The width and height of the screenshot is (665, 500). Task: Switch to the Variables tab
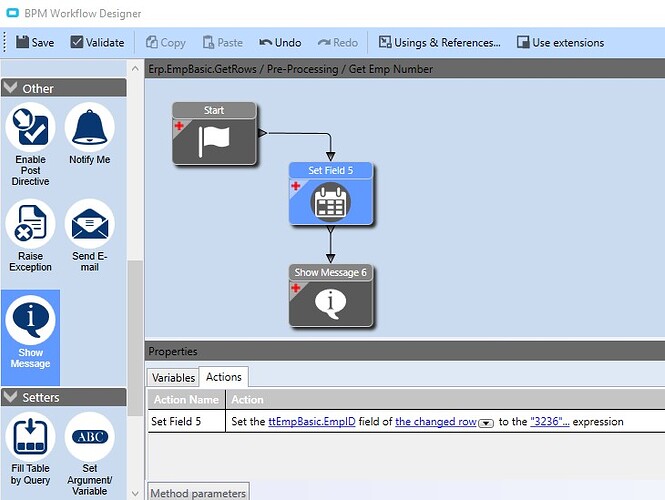tap(173, 377)
